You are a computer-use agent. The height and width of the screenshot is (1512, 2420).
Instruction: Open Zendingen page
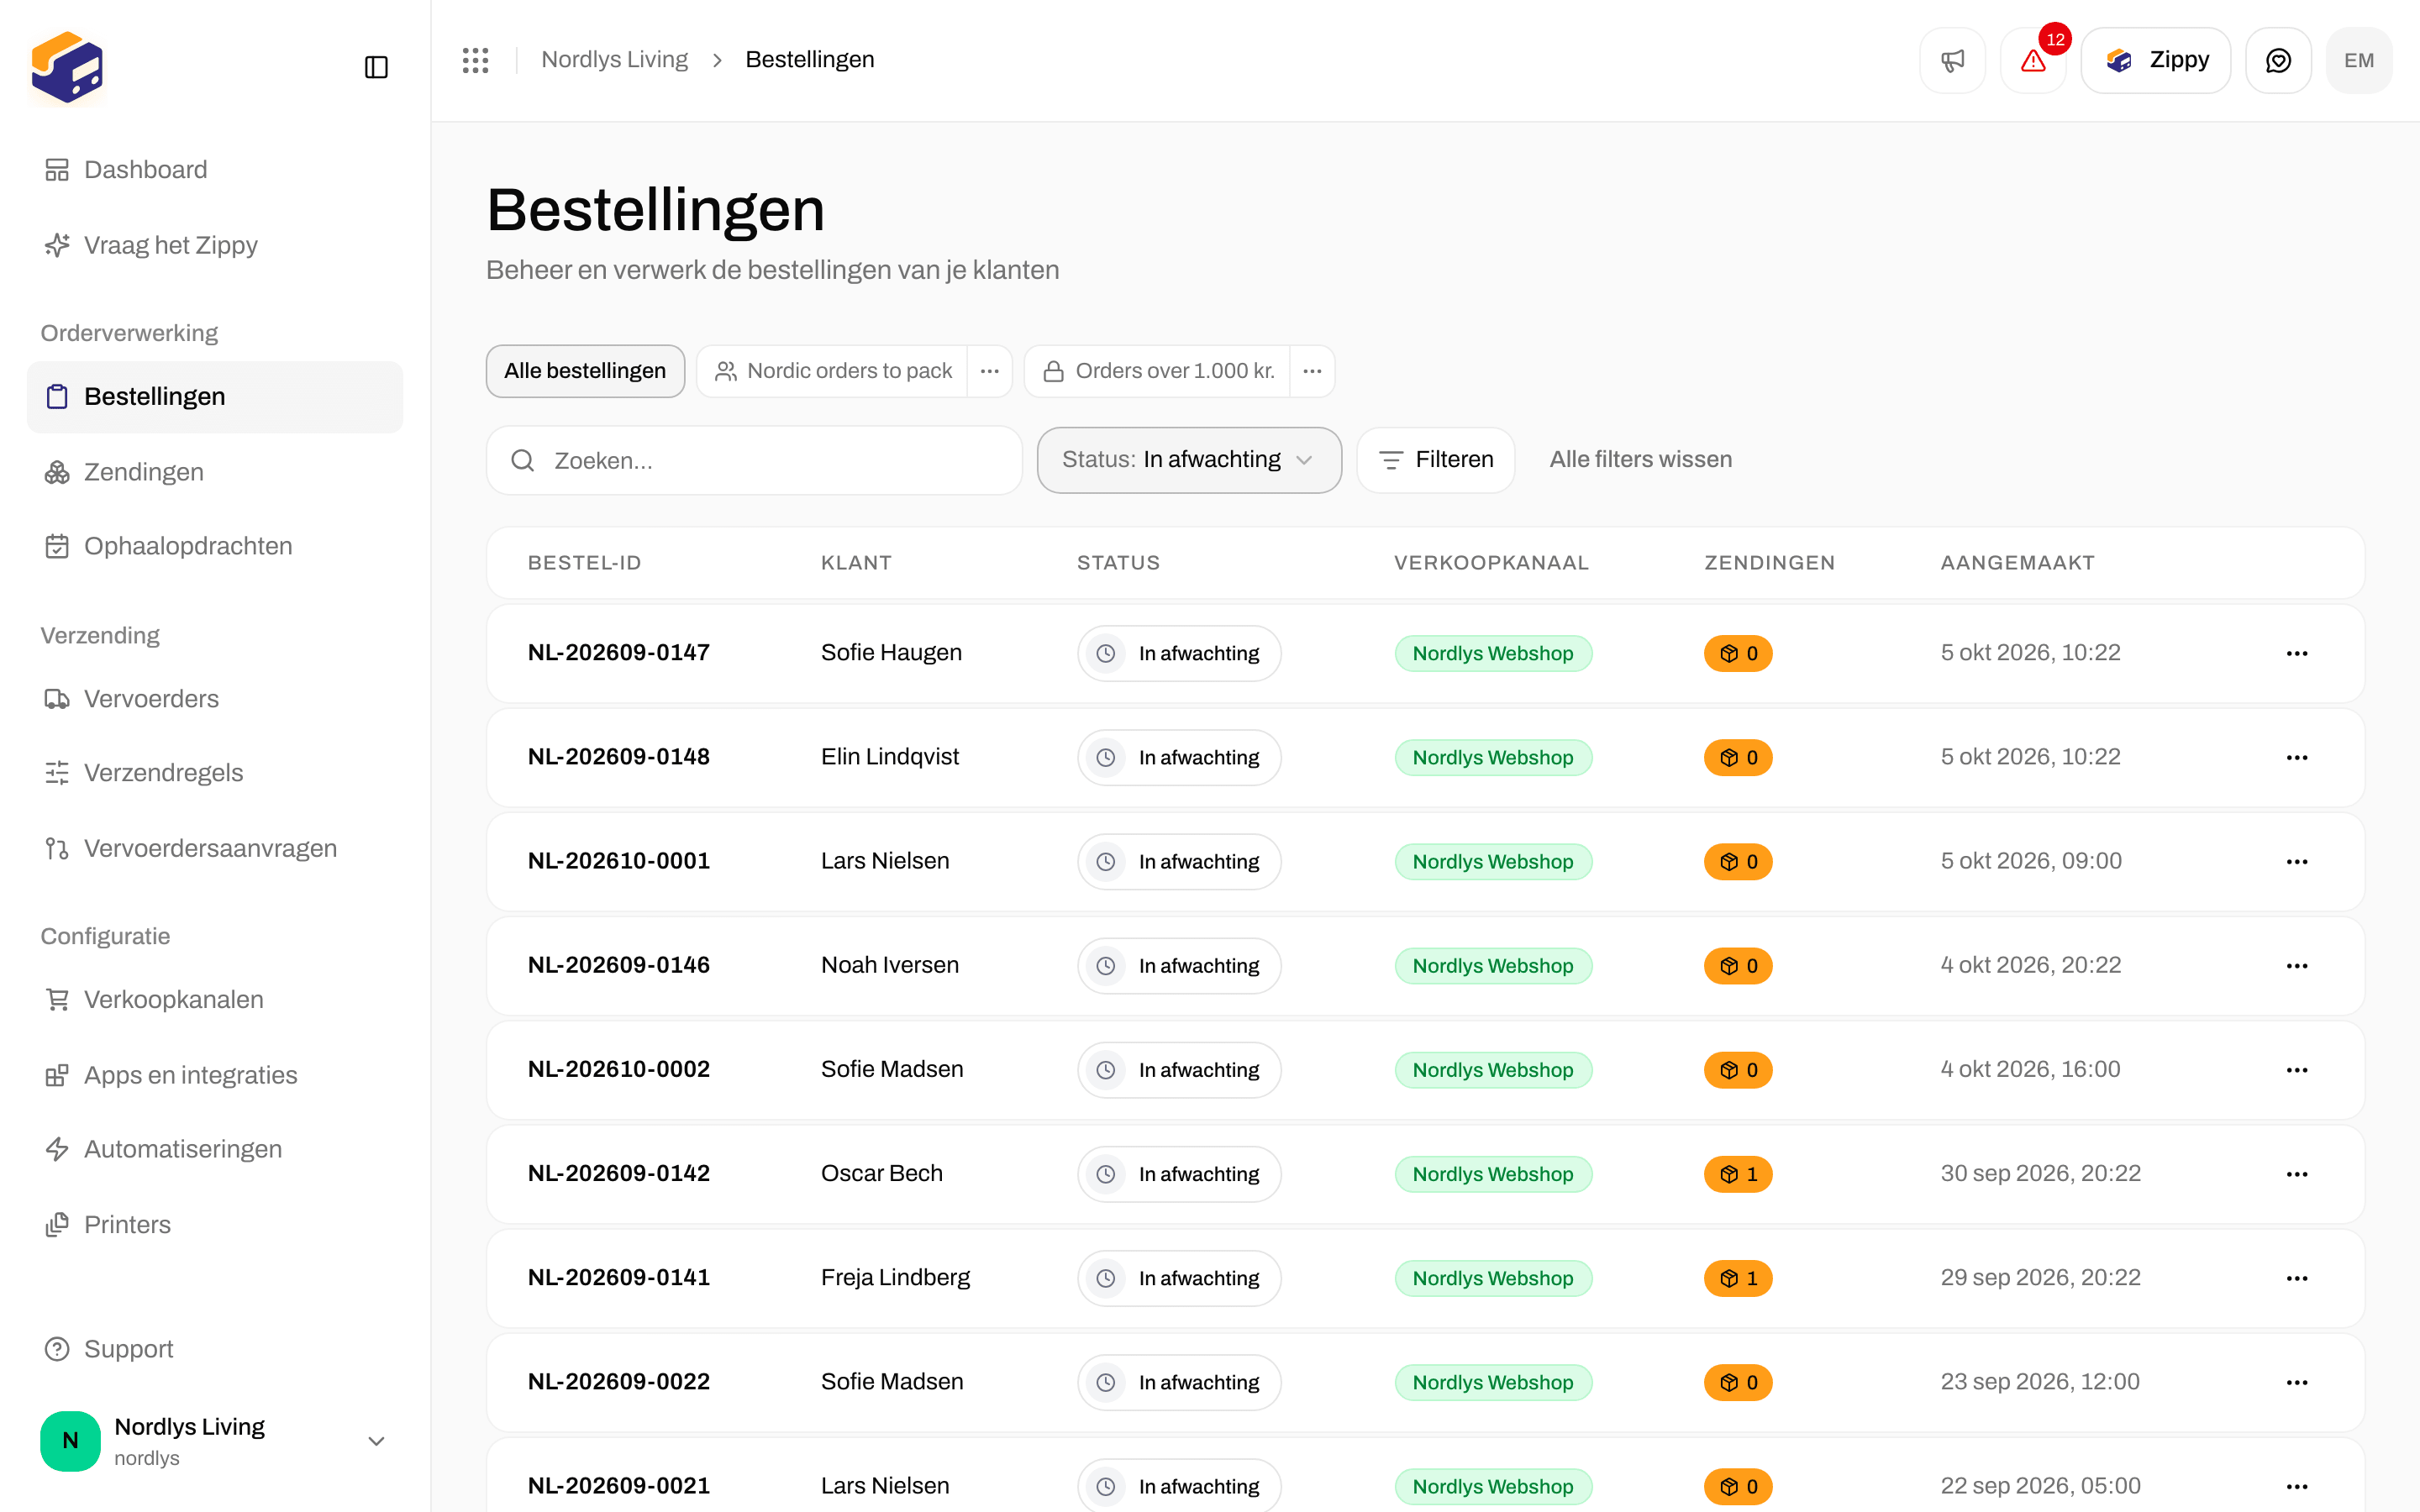tap(215, 472)
